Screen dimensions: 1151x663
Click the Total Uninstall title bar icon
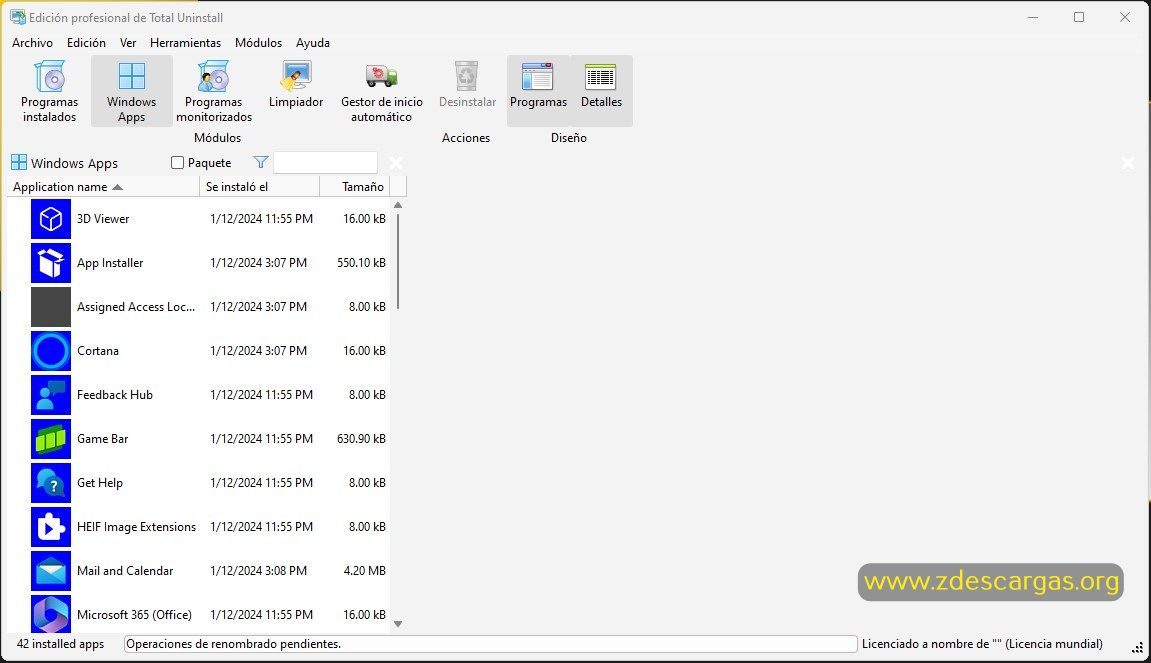click(18, 17)
